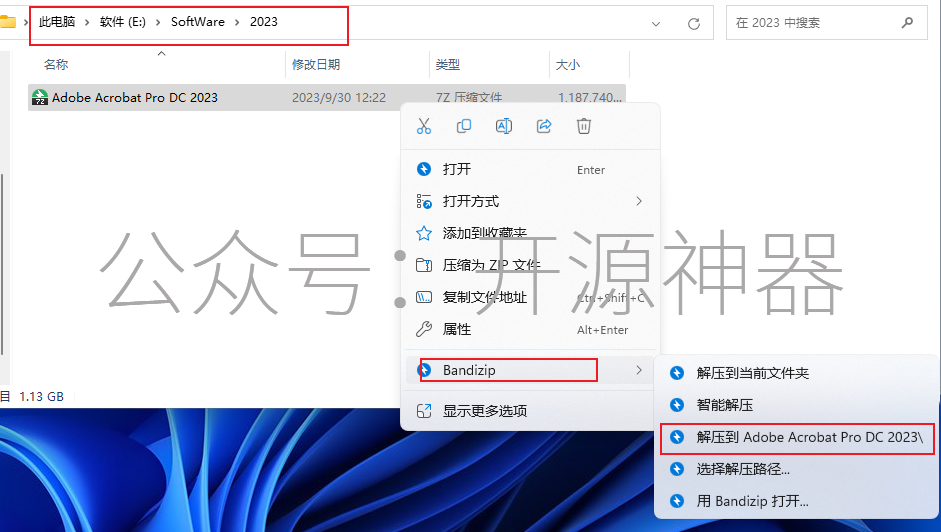Click 此电脑 in the address bar
Viewport: 941px width, 532px height.
[57, 22]
